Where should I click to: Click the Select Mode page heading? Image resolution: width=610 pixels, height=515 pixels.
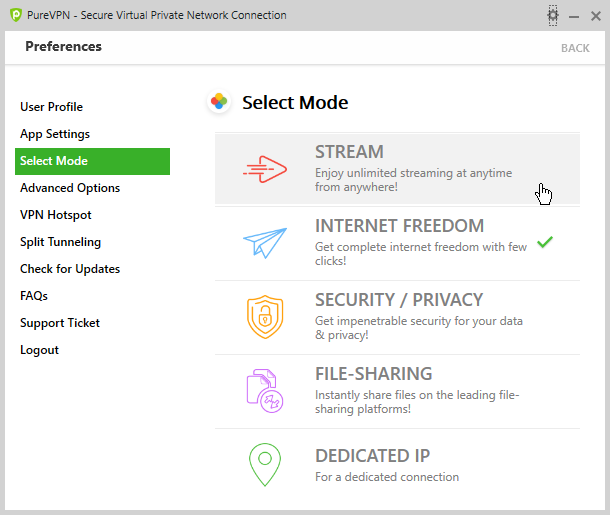(295, 103)
